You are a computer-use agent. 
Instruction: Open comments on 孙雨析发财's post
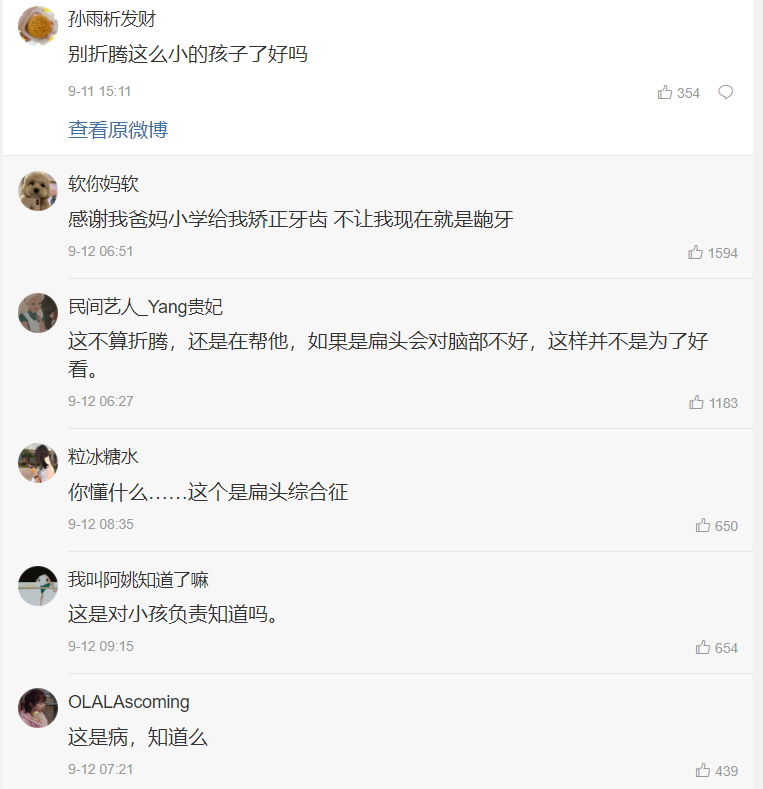click(726, 93)
